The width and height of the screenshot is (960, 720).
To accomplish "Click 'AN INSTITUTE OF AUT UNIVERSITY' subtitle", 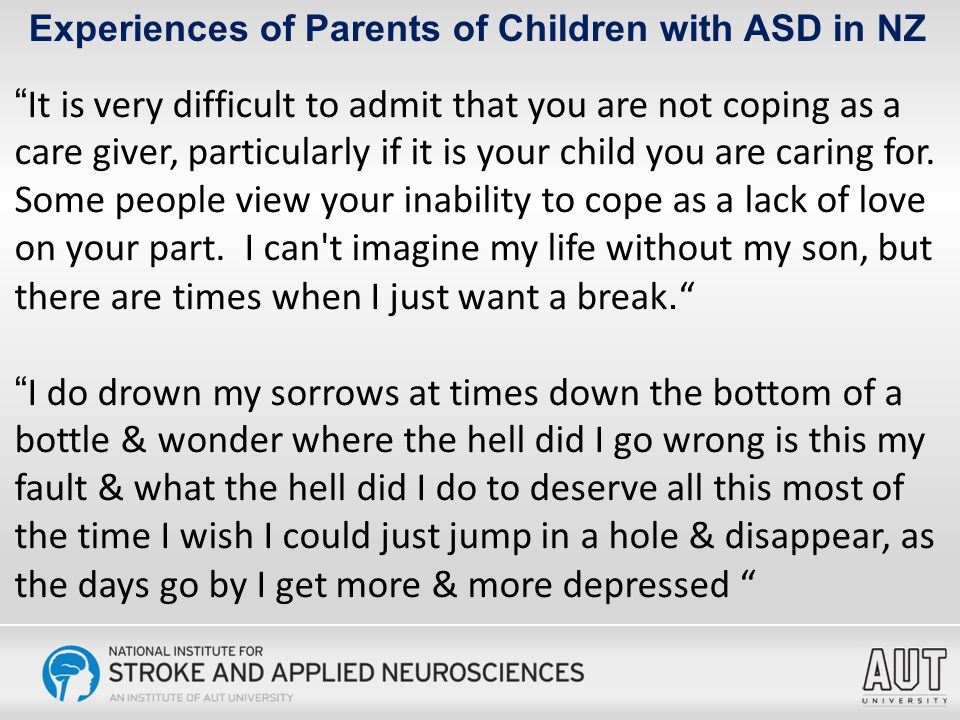I will [201, 697].
